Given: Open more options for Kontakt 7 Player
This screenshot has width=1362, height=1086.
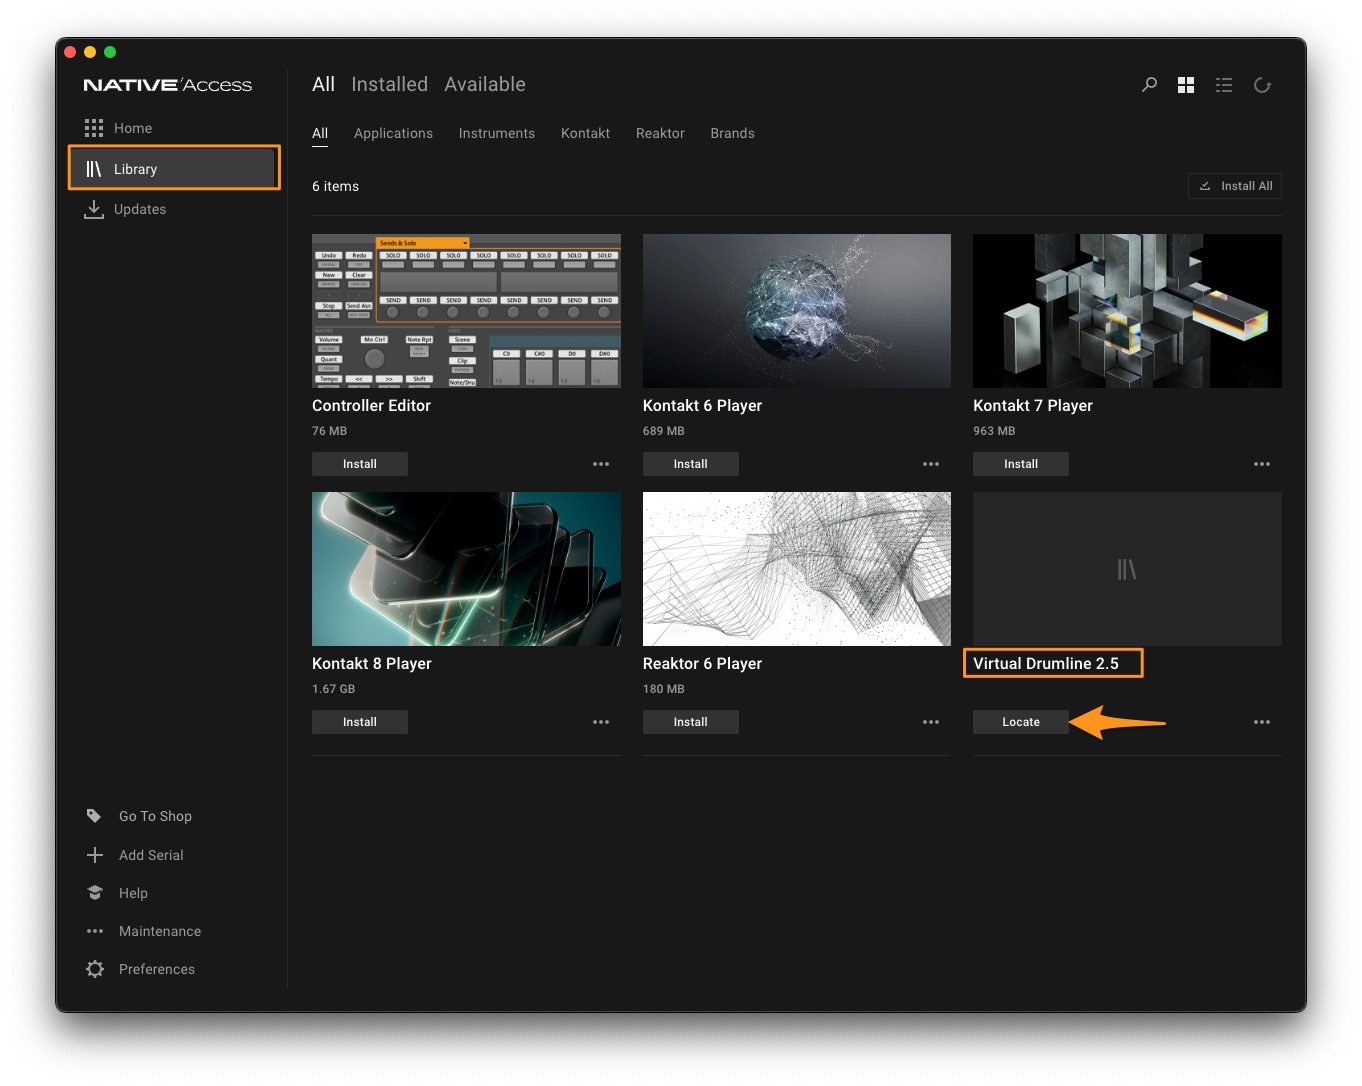Looking at the screenshot, I should pos(1262,464).
